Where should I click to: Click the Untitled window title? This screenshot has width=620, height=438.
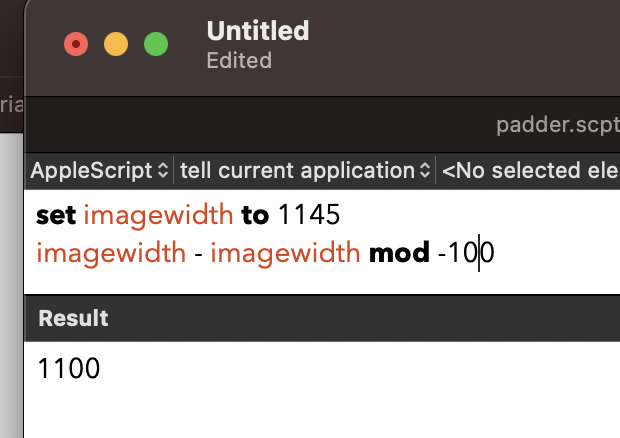point(257,31)
